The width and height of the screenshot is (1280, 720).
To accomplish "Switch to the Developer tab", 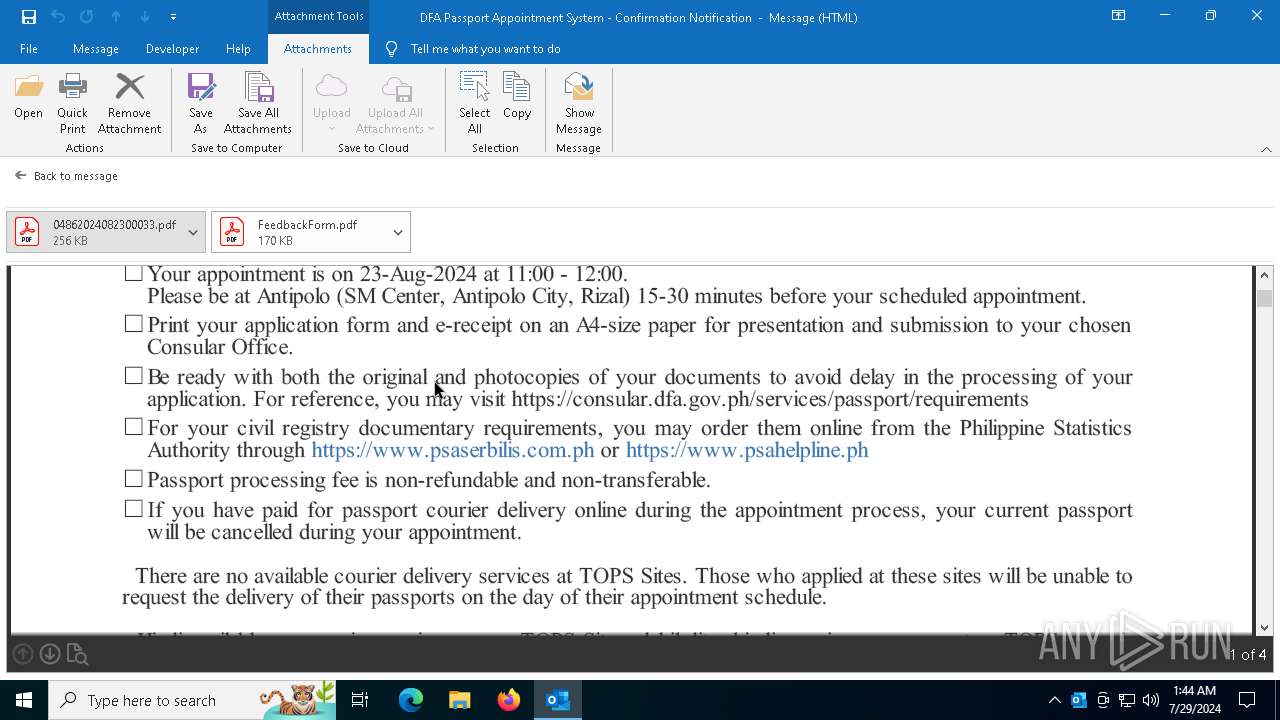I will click(x=172, y=48).
